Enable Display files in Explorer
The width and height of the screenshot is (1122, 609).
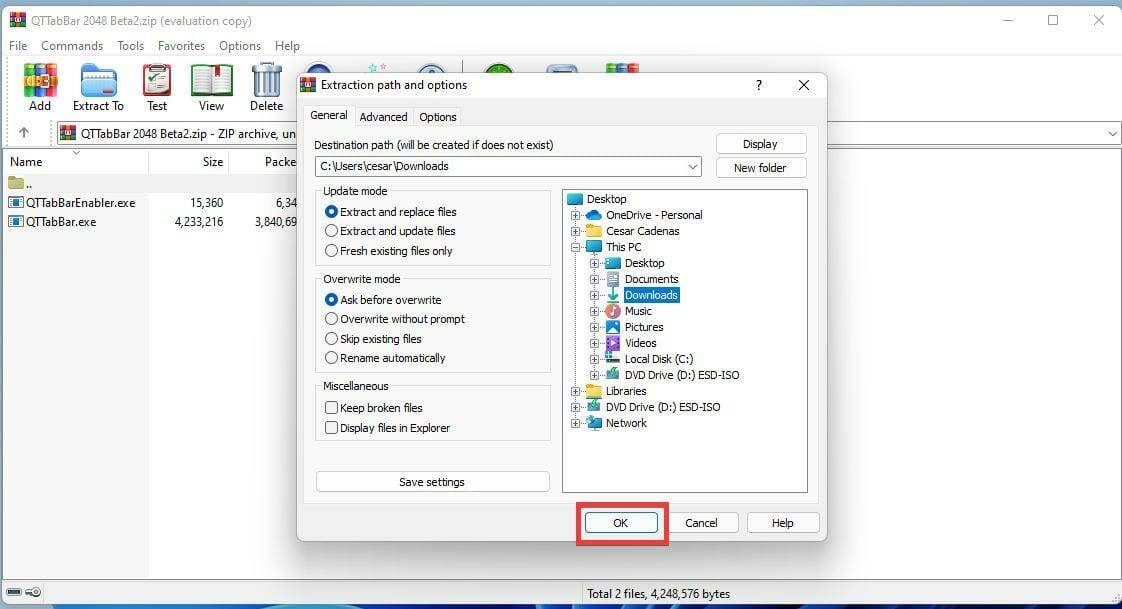point(332,427)
